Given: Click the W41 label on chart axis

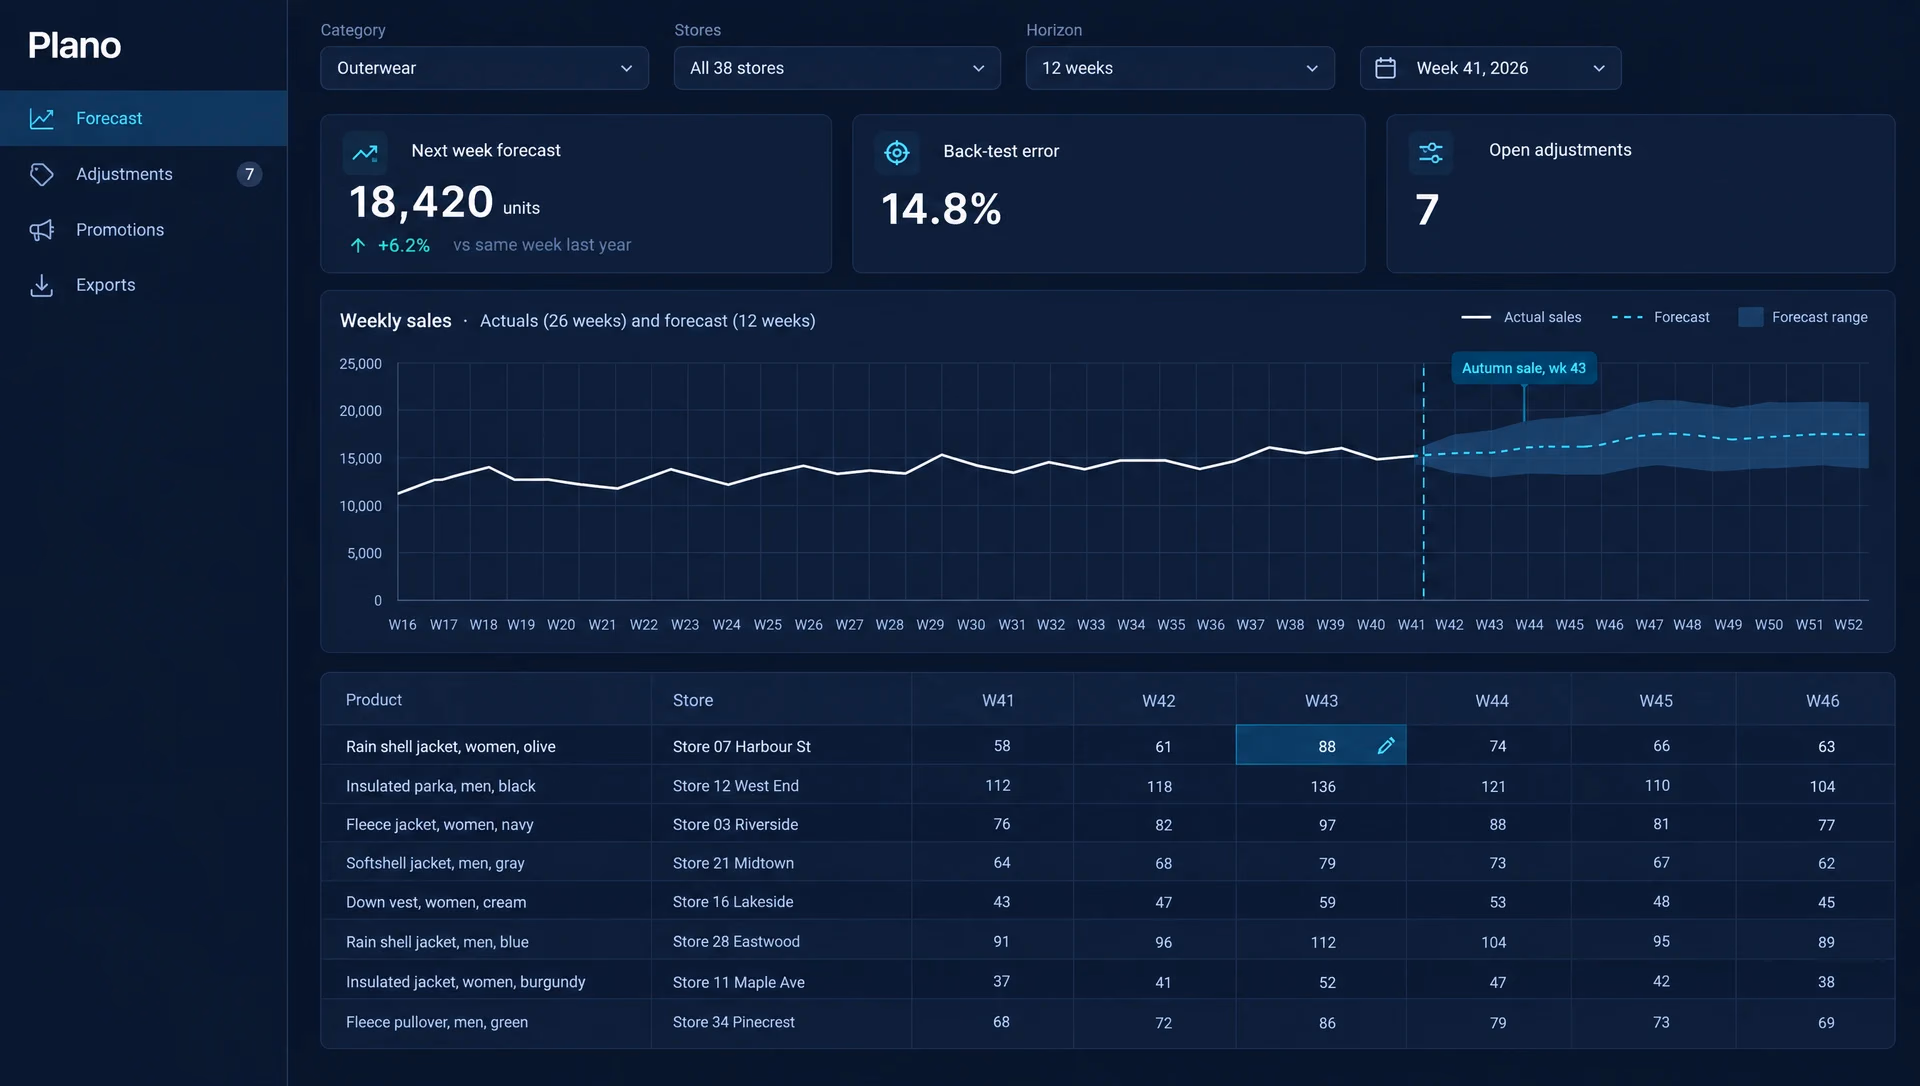Looking at the screenshot, I should [1411, 625].
